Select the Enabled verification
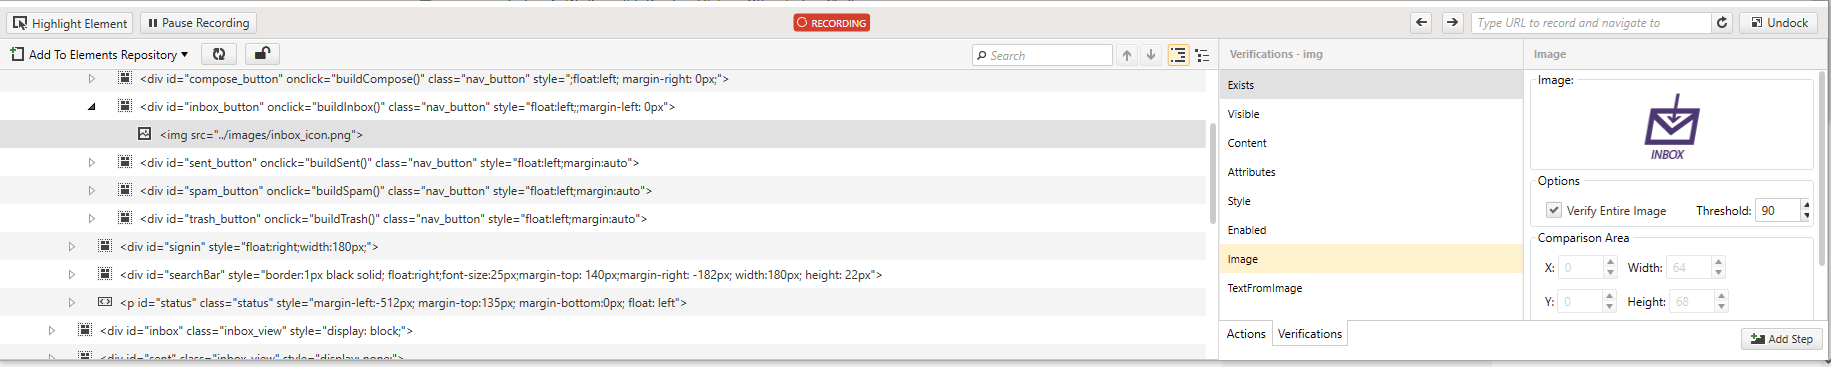The image size is (1831, 367). (1371, 230)
